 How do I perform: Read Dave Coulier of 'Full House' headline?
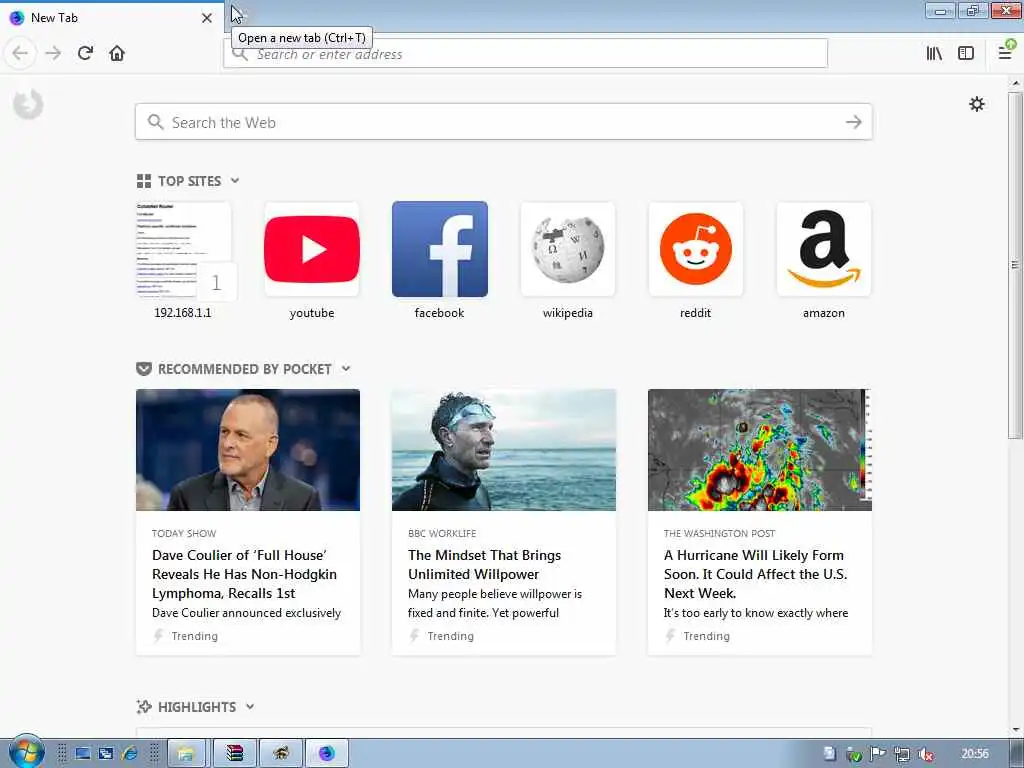[x=244, y=574]
